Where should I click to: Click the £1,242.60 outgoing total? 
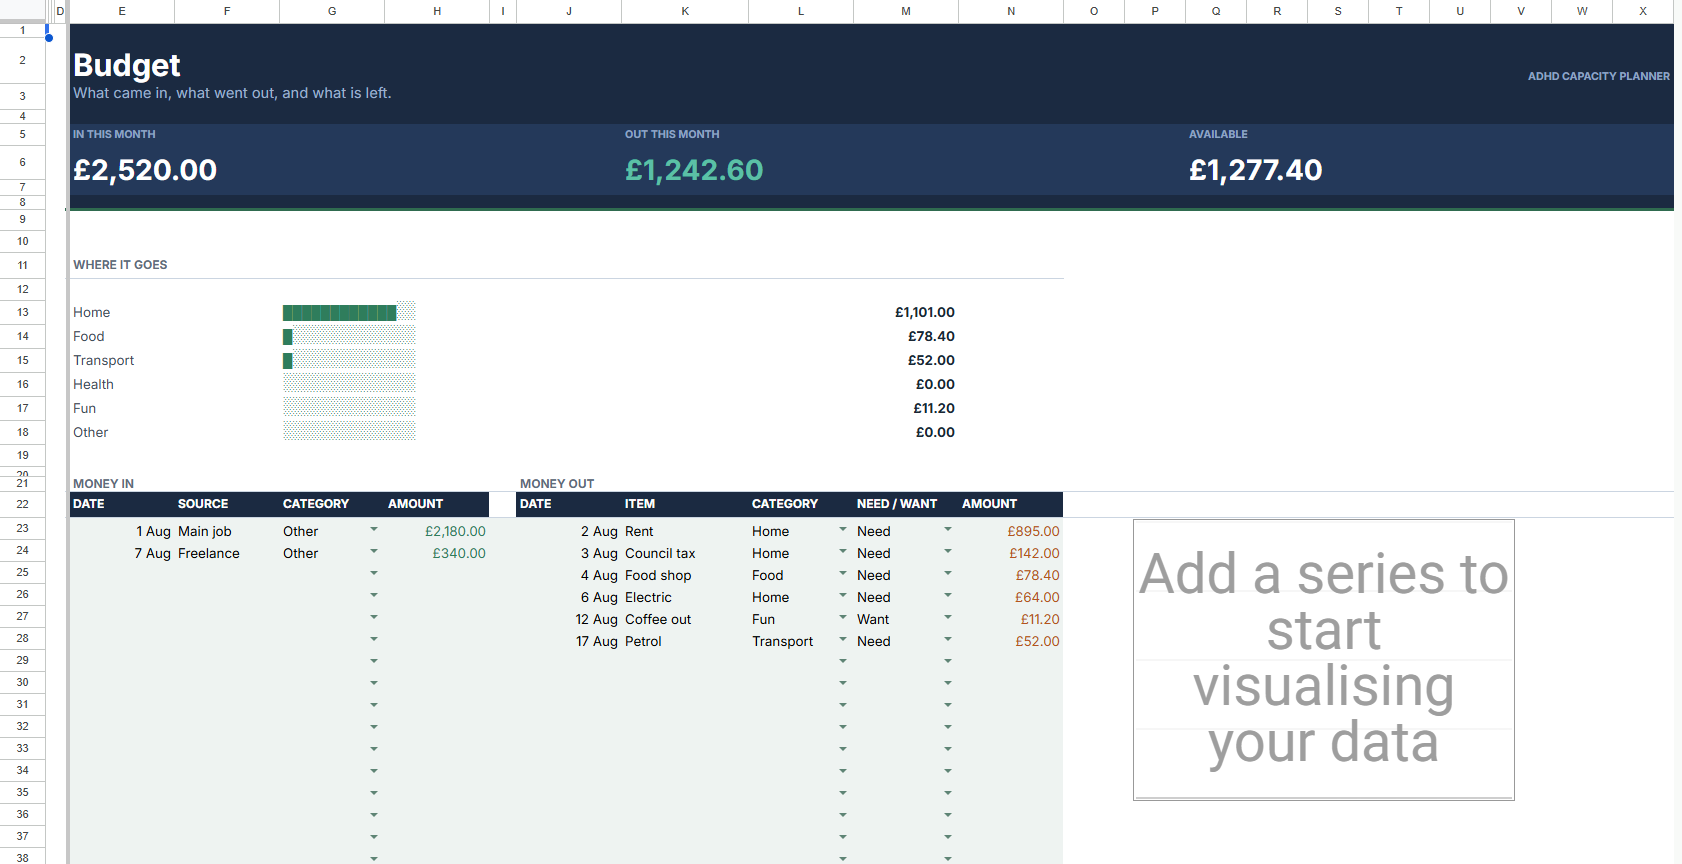coord(694,170)
